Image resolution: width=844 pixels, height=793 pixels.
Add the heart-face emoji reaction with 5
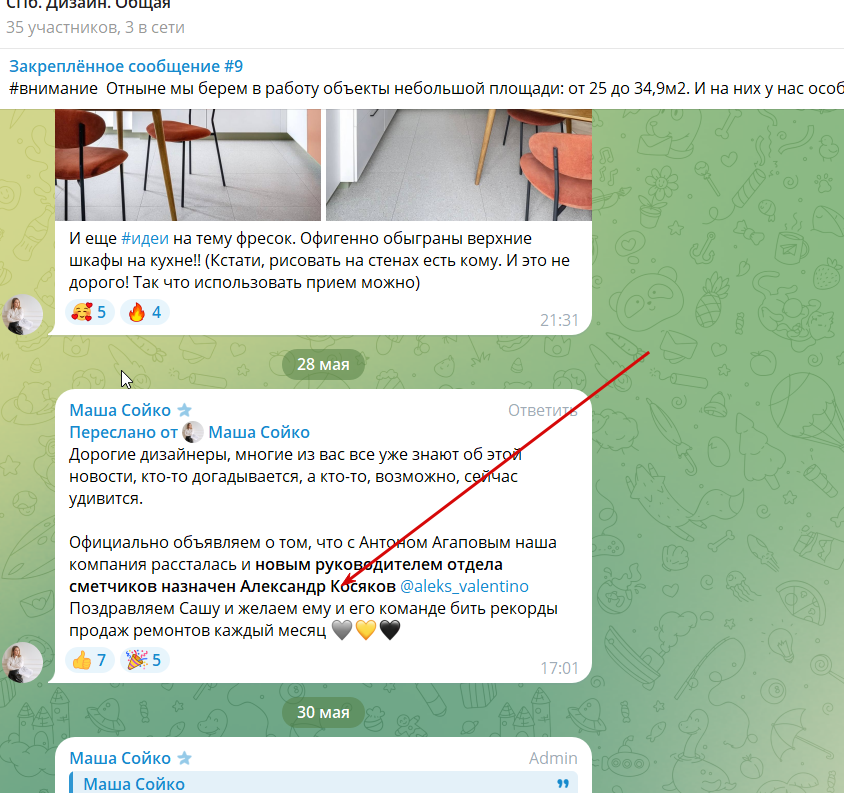tap(89, 312)
